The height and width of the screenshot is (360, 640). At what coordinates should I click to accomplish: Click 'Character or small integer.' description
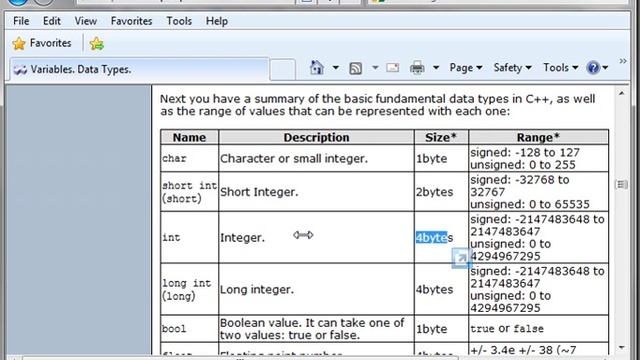pos(294,158)
